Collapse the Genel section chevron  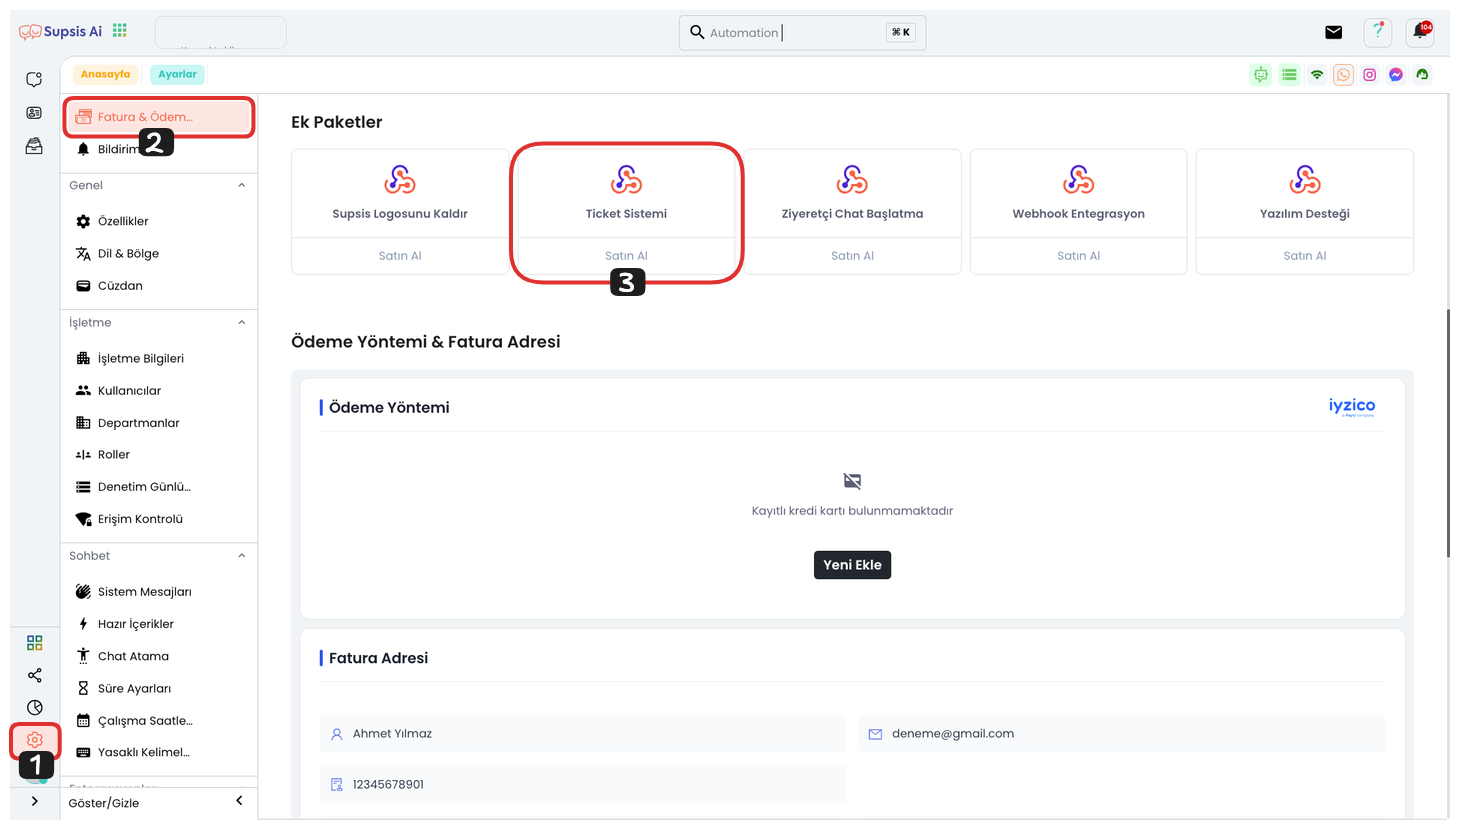[x=241, y=185]
